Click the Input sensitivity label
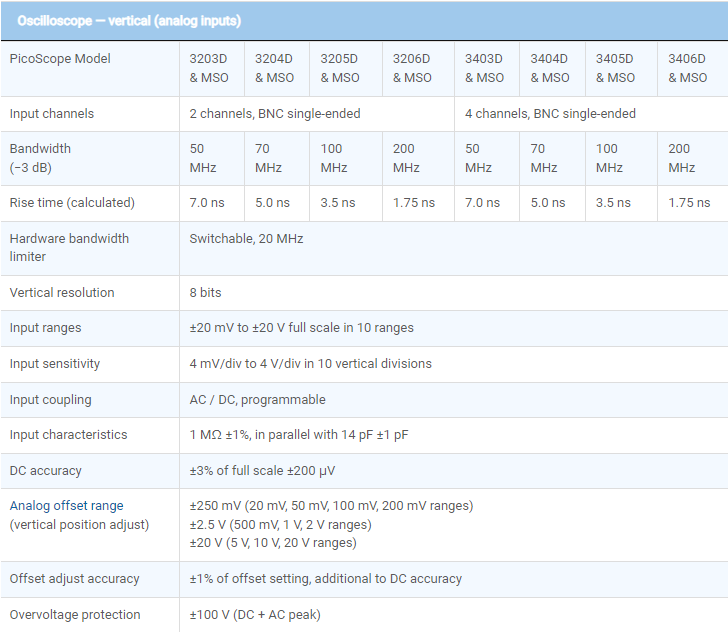Screen dimensions: 728x637 pyautogui.click(x=55, y=364)
